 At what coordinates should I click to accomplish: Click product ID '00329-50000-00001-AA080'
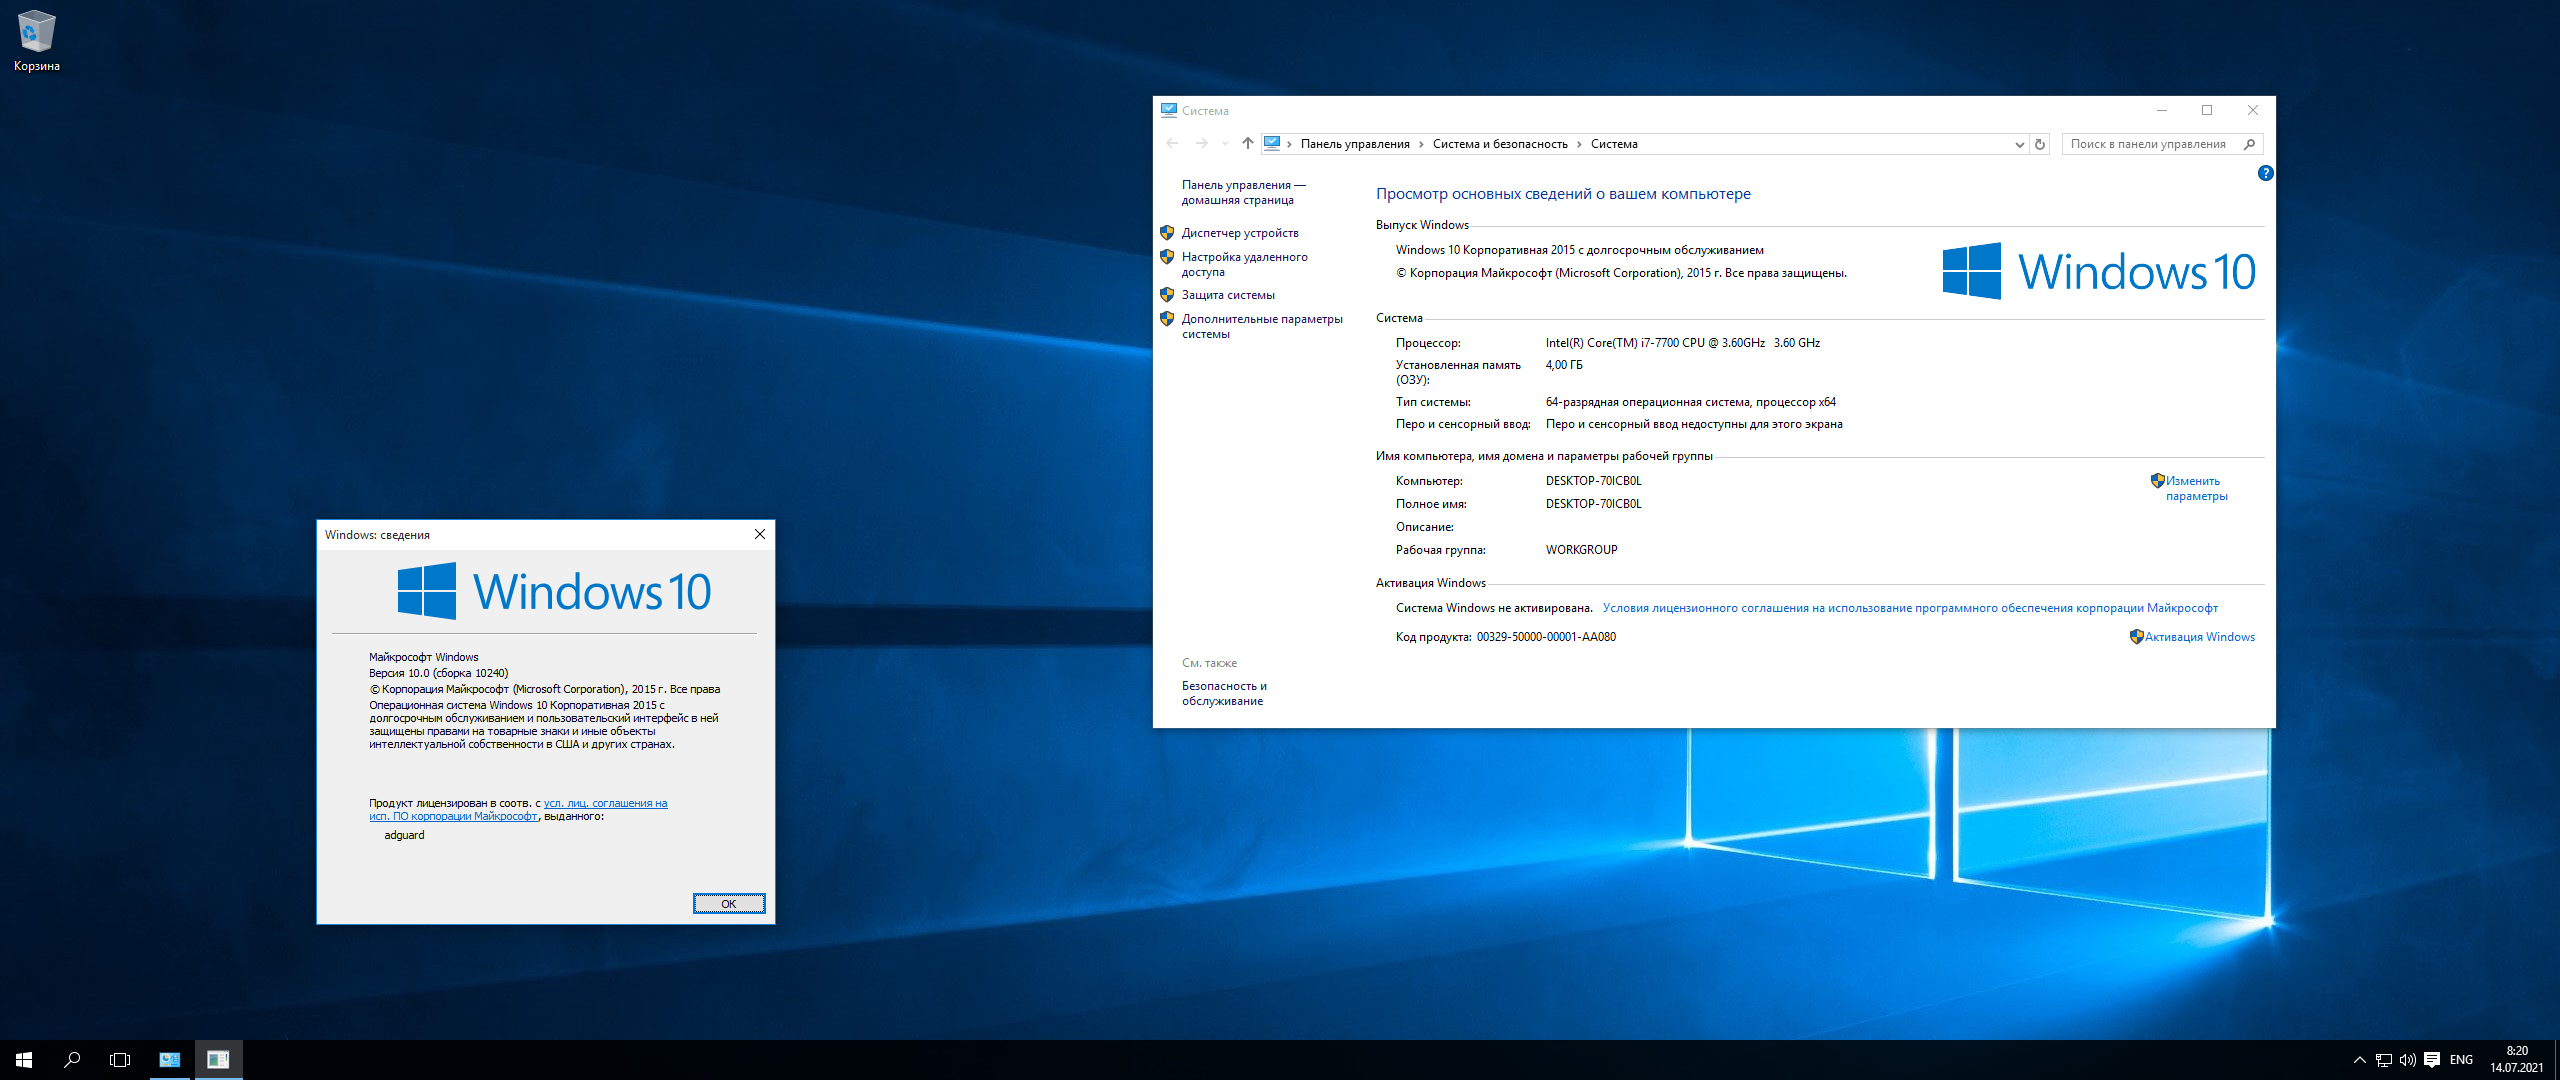1546,637
